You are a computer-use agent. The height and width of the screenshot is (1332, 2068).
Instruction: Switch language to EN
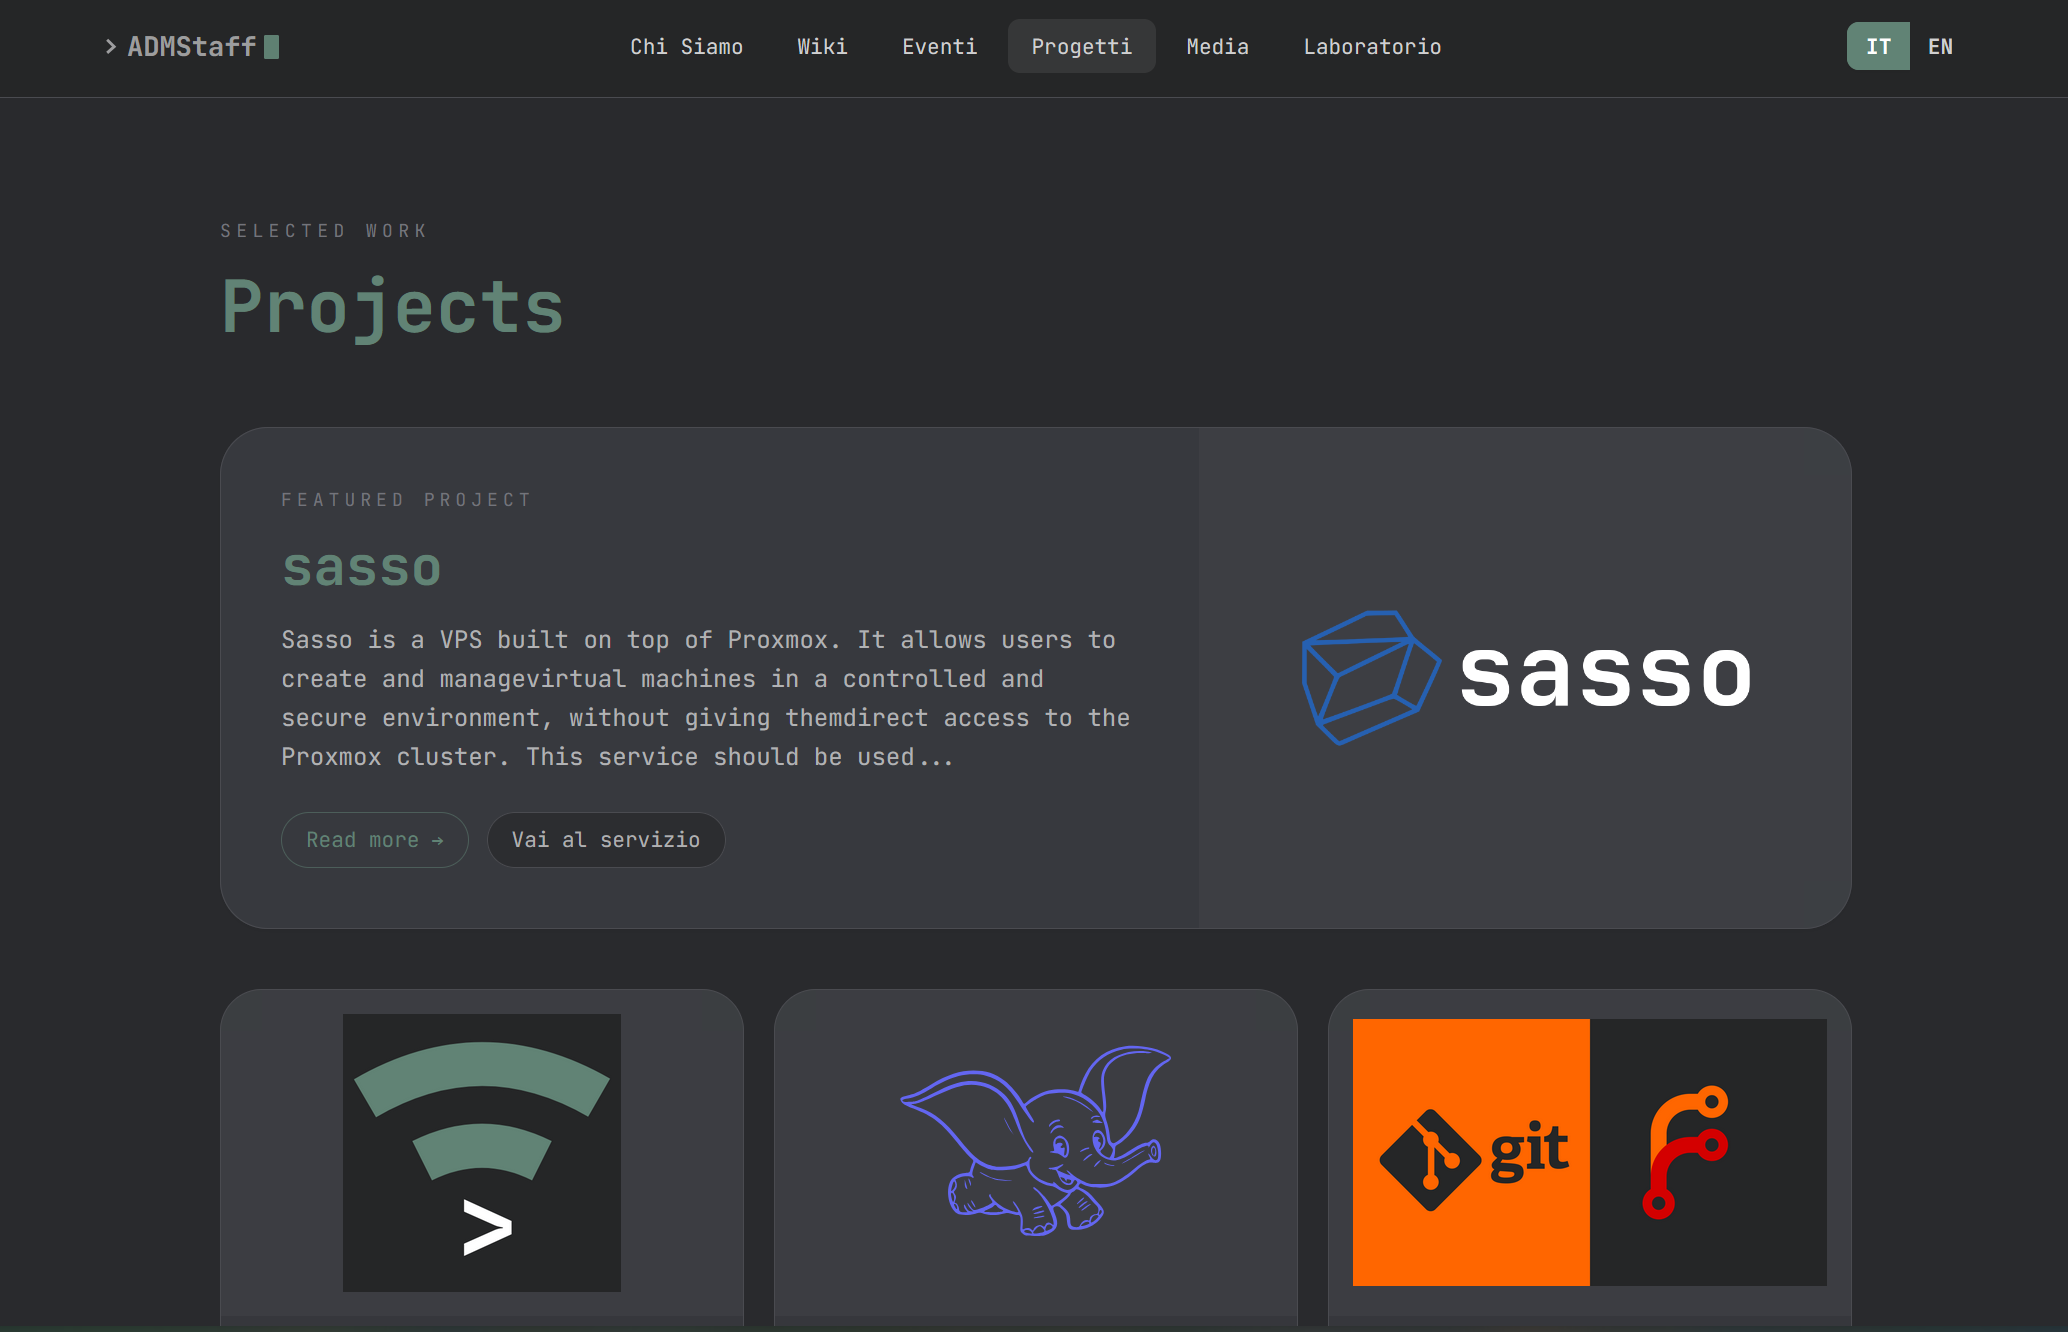1940,46
